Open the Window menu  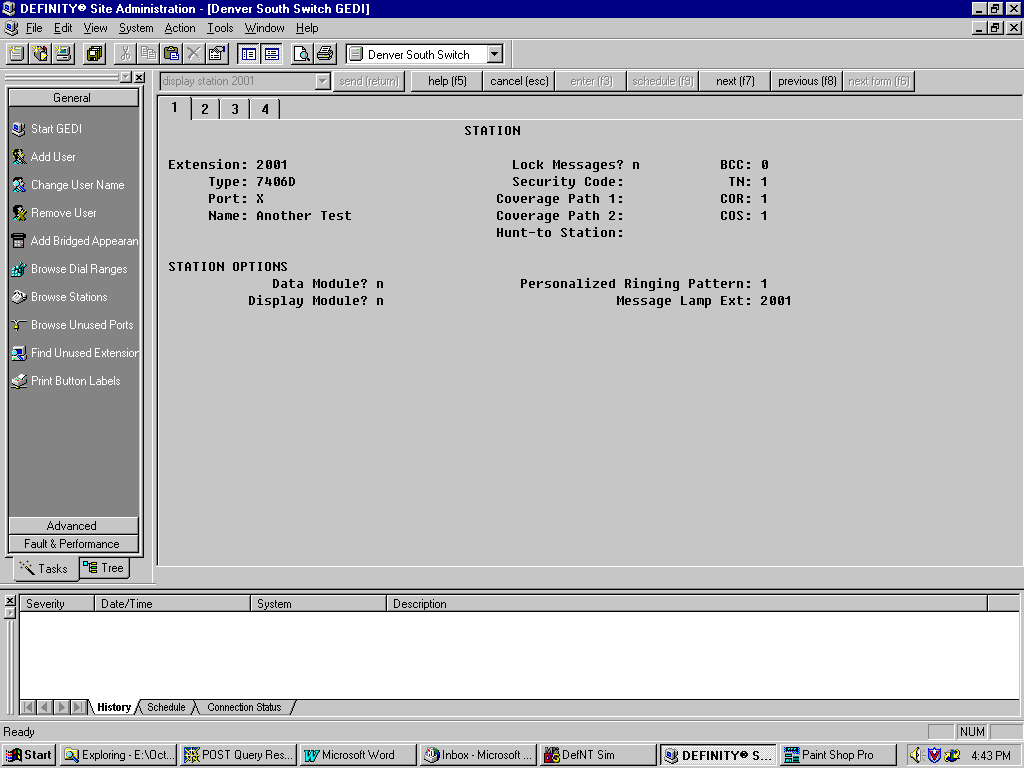(x=264, y=28)
